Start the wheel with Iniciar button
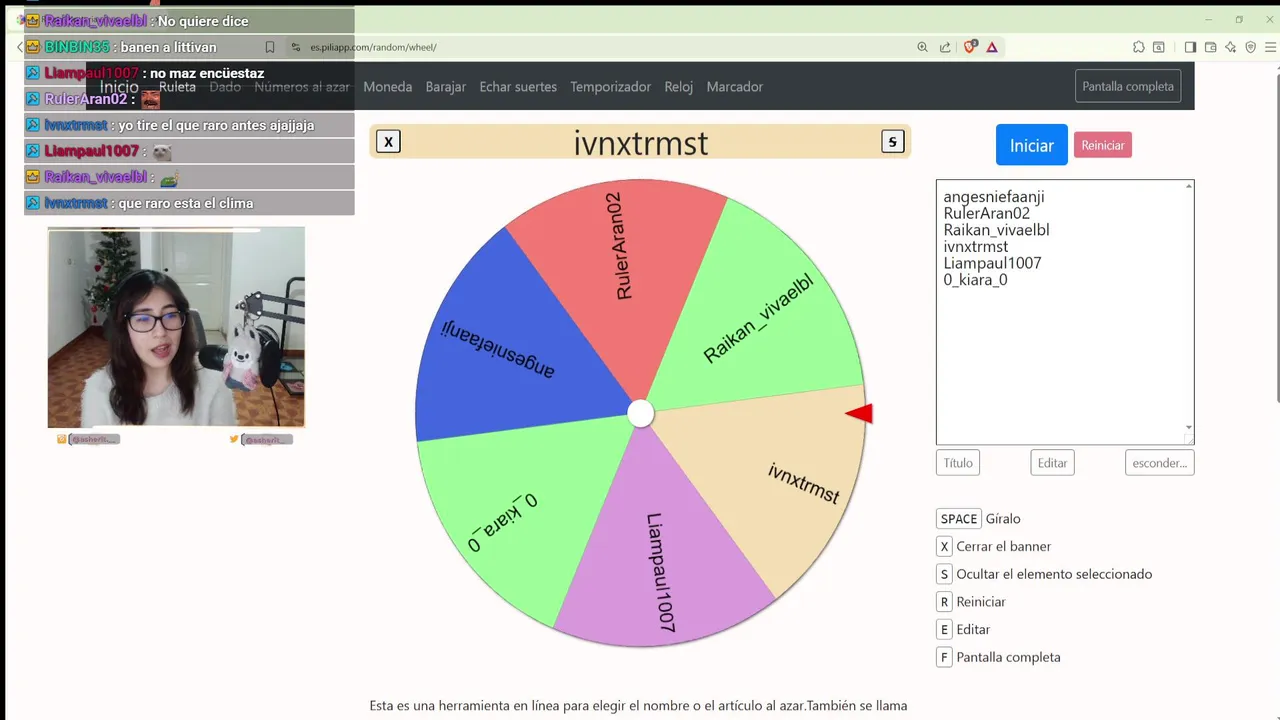Viewport: 1280px width, 720px height. (1031, 145)
